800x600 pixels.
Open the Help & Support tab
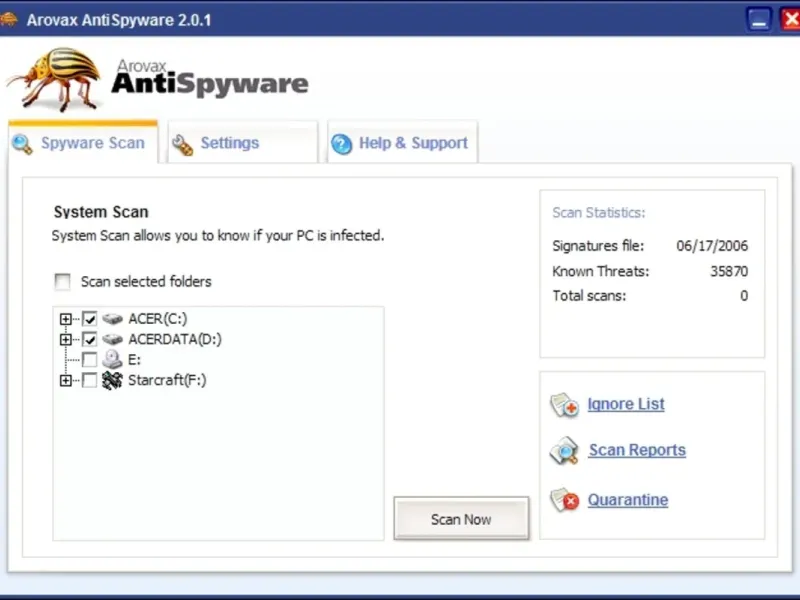(403, 143)
